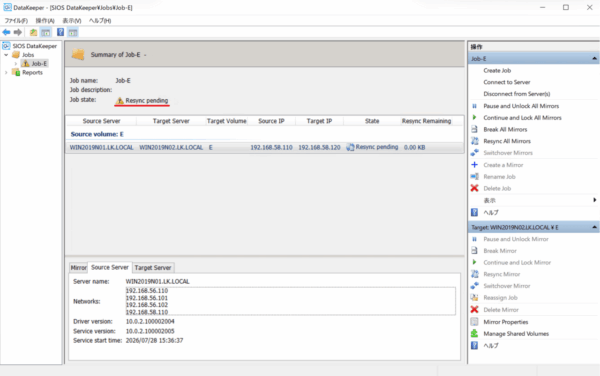Click the Target Server column header
This screenshot has width=600, height=376.
pyautogui.click(x=171, y=121)
